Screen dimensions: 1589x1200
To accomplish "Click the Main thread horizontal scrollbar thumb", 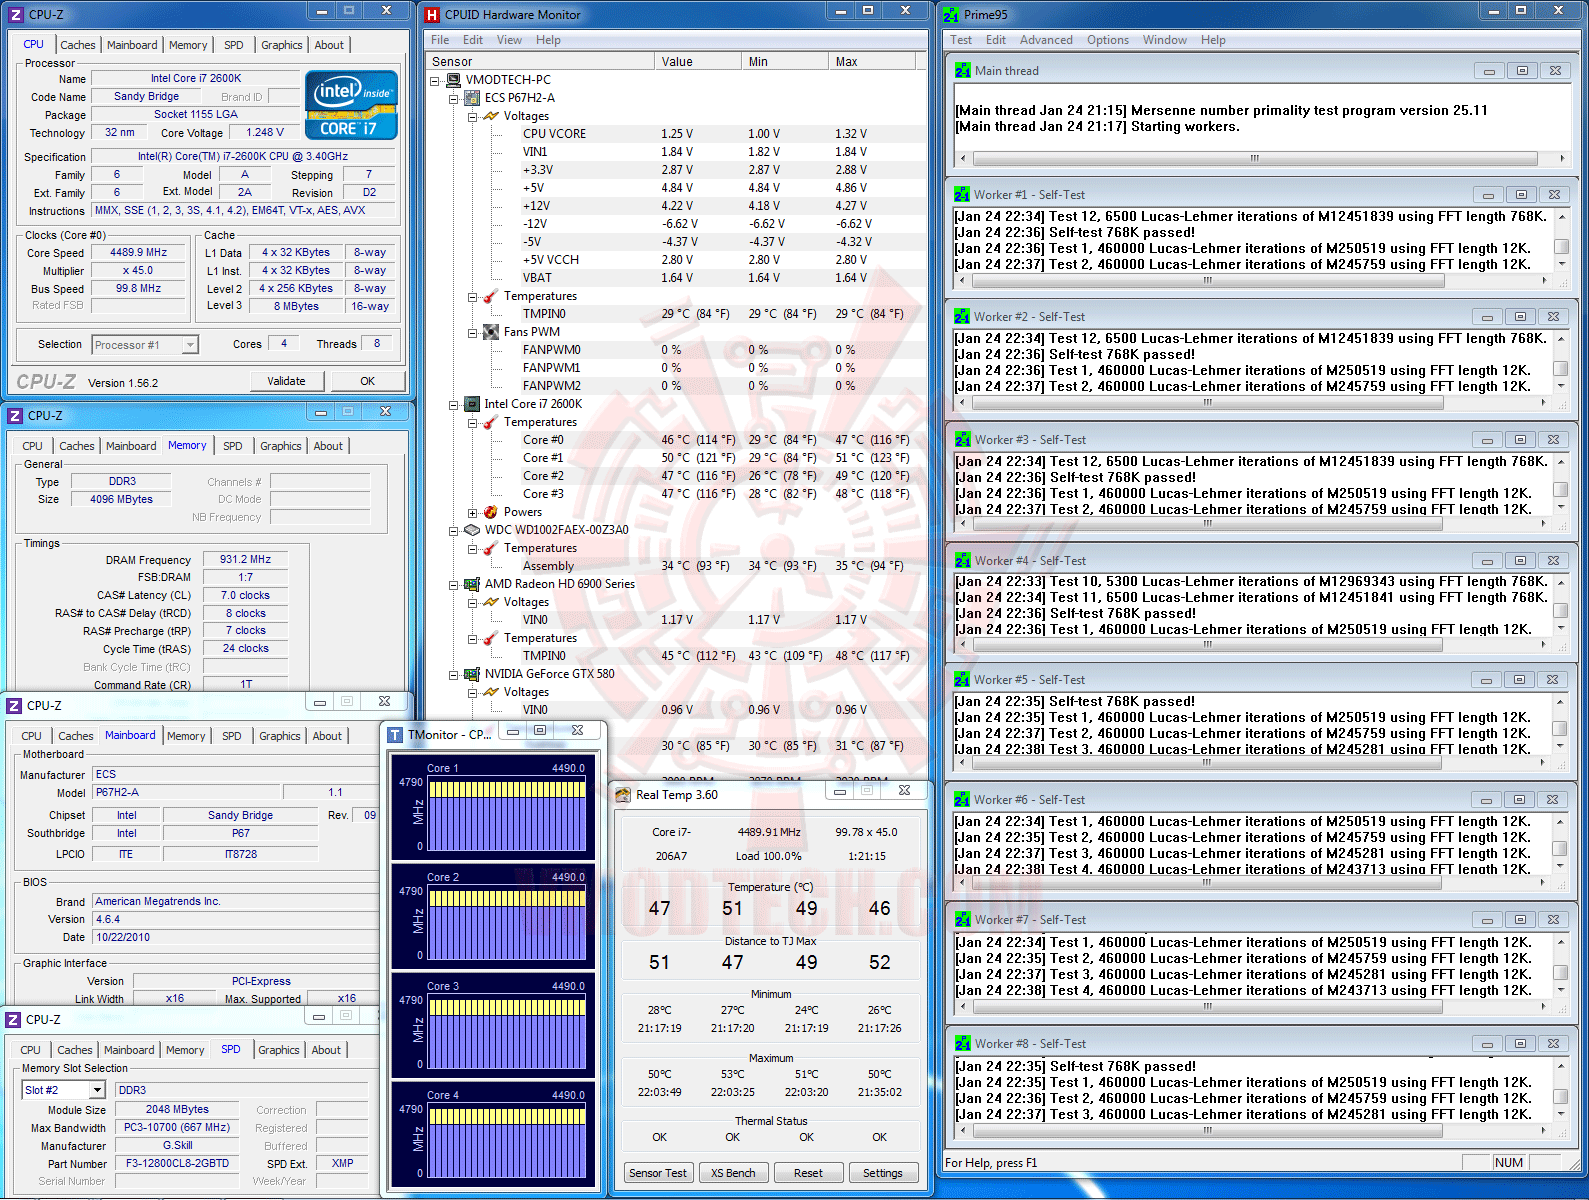I will click(1255, 158).
